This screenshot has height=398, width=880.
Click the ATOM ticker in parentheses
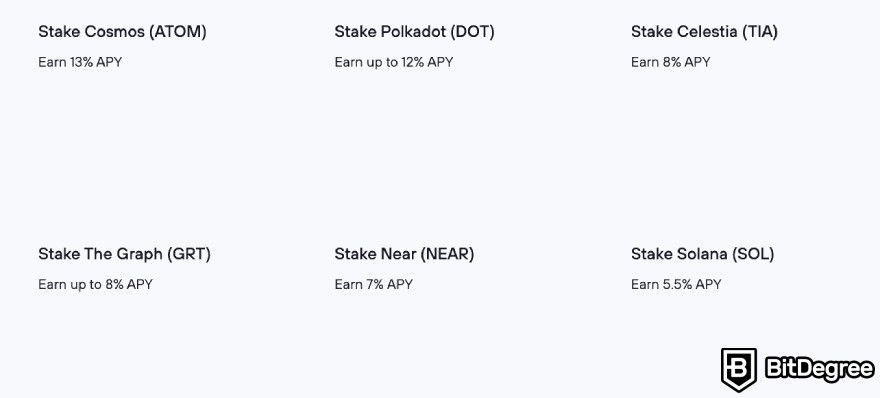[178, 32]
